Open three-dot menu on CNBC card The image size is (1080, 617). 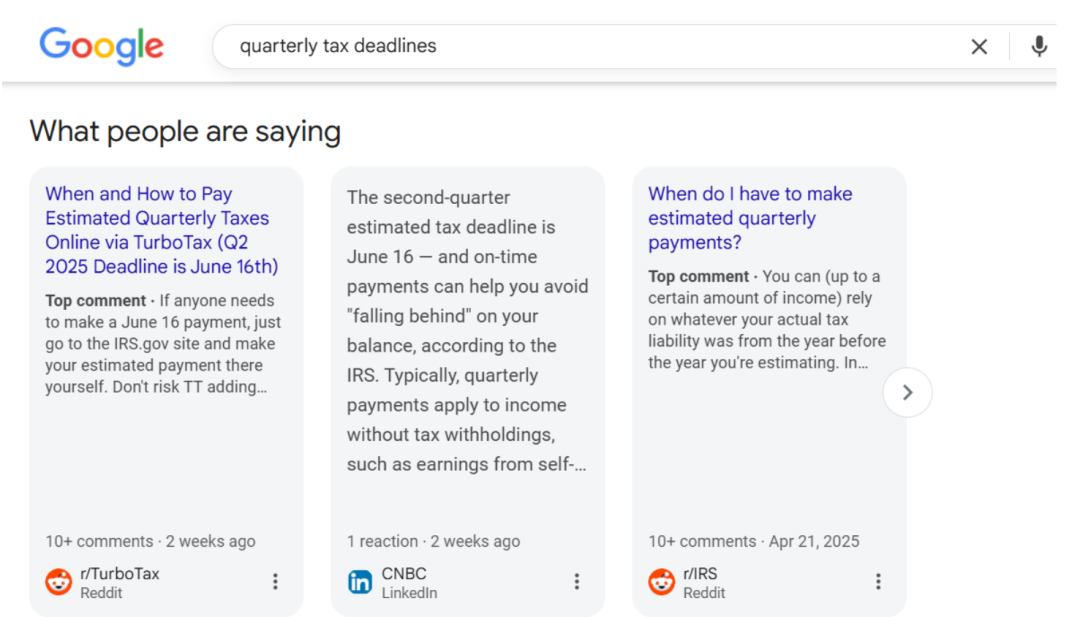577,582
